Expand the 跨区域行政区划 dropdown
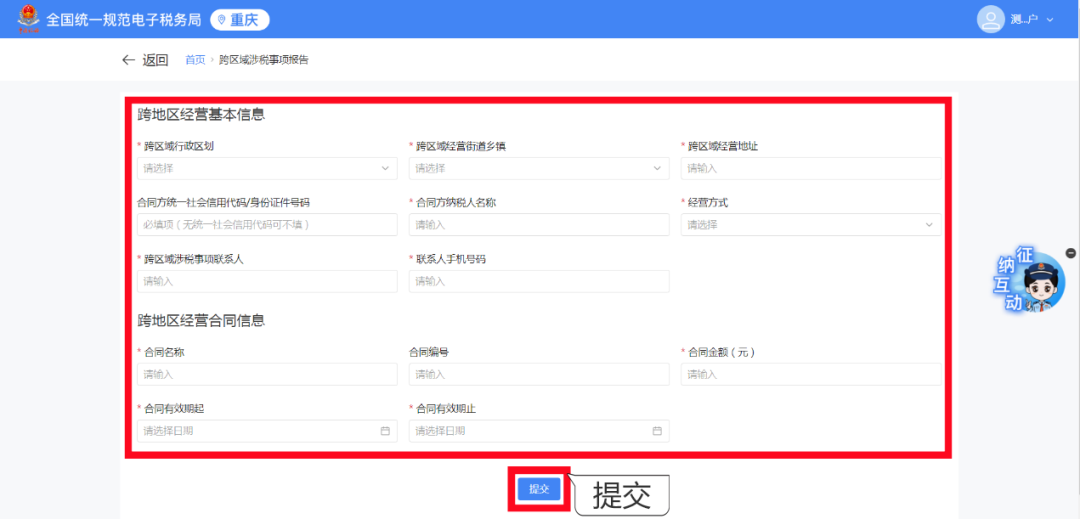Image resolution: width=1080 pixels, height=519 pixels. [x=267, y=168]
